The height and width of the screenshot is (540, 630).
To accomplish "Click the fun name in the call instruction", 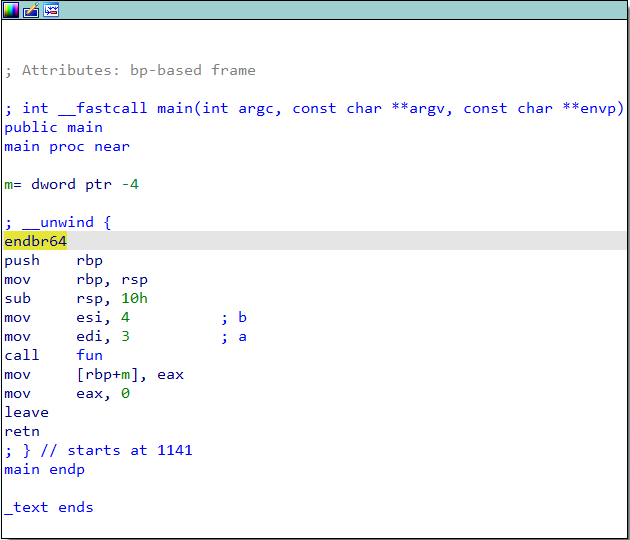I will click(89, 355).
